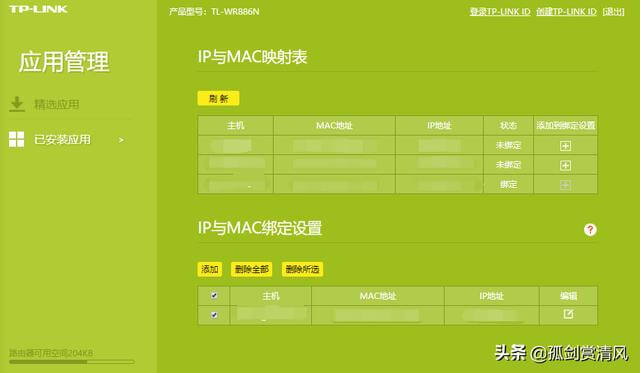Click the edit pencil icon in binding row

568,314
